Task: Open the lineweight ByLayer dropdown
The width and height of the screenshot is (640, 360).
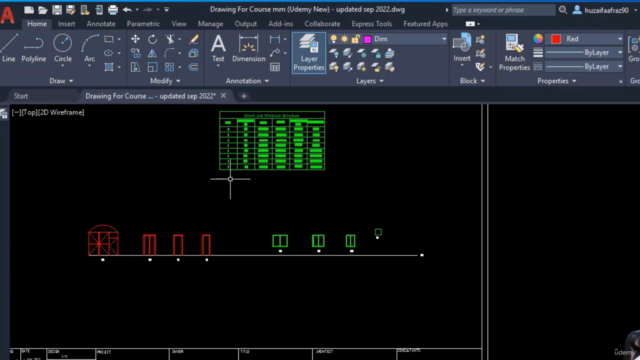Action: (620, 53)
